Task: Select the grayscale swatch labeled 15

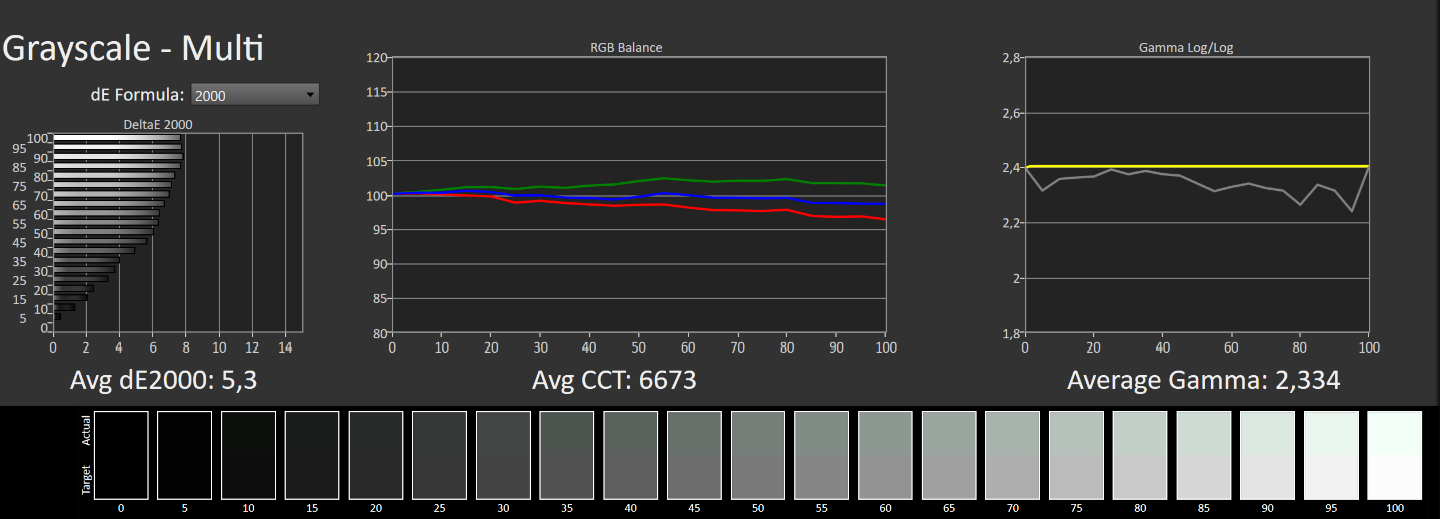Action: click(312, 455)
